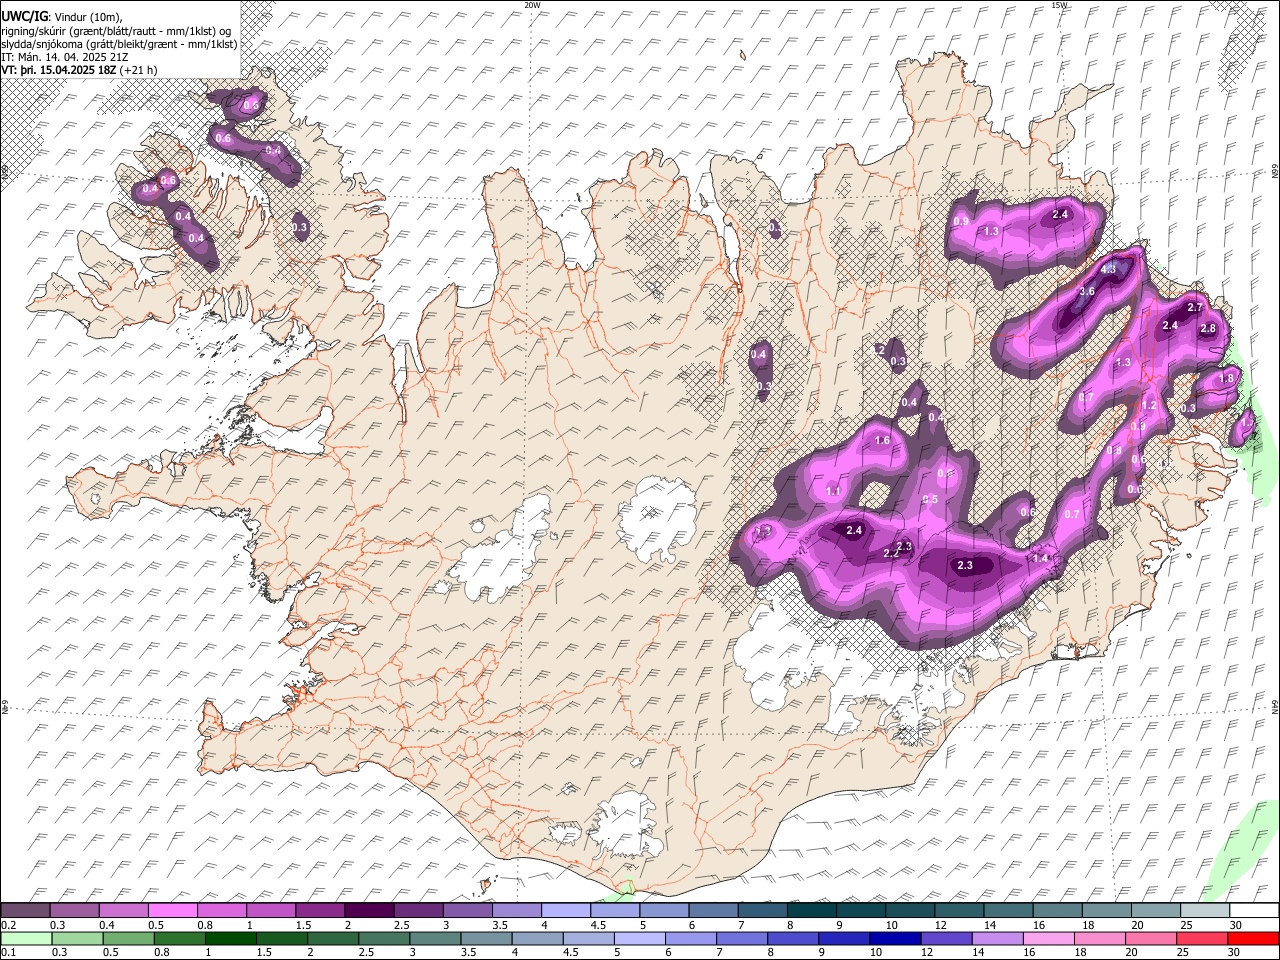Image resolution: width=1280 pixels, height=960 pixels.
Task: Pick upper legend swatch between 25 and 30
Action: [x=1204, y=910]
